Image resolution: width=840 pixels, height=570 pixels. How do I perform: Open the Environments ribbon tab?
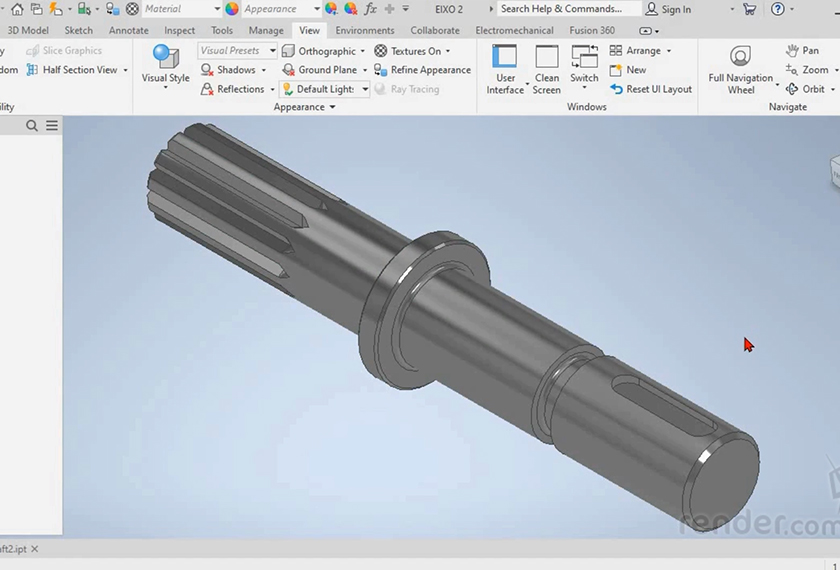[x=364, y=30]
